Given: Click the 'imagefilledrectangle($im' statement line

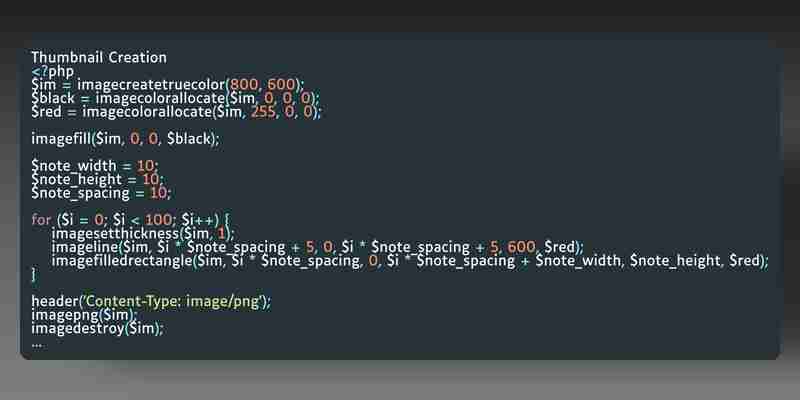Looking at the screenshot, I should [410, 261].
